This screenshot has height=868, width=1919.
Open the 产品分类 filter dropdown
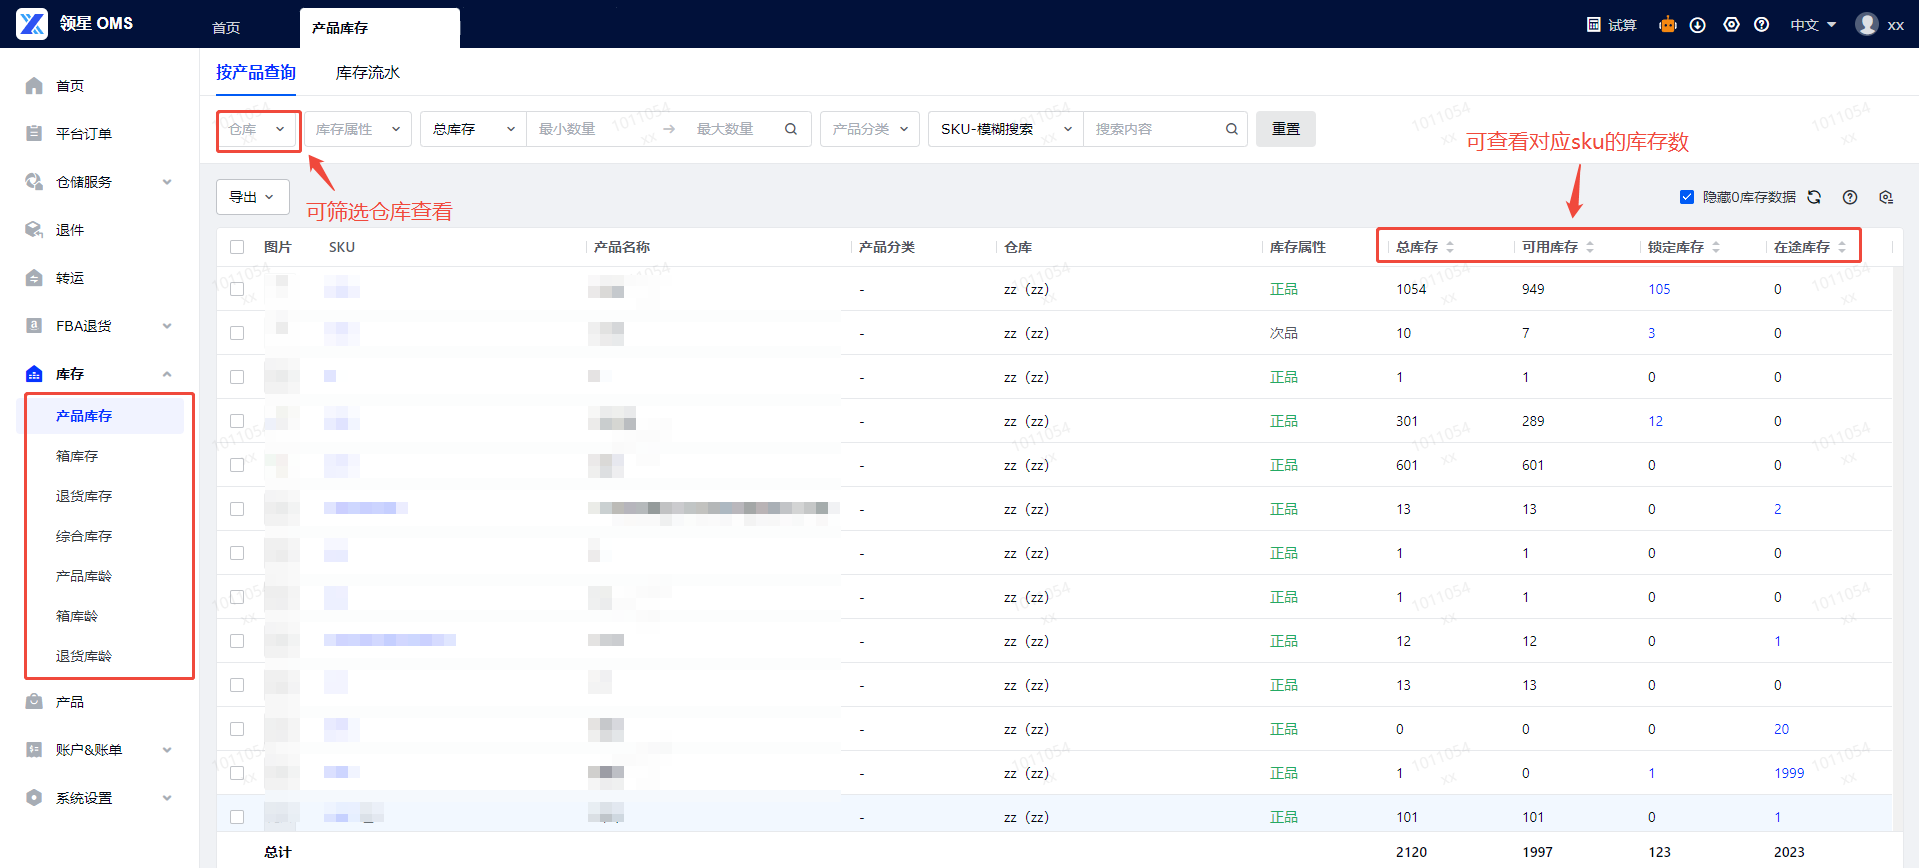pyautogui.click(x=870, y=129)
